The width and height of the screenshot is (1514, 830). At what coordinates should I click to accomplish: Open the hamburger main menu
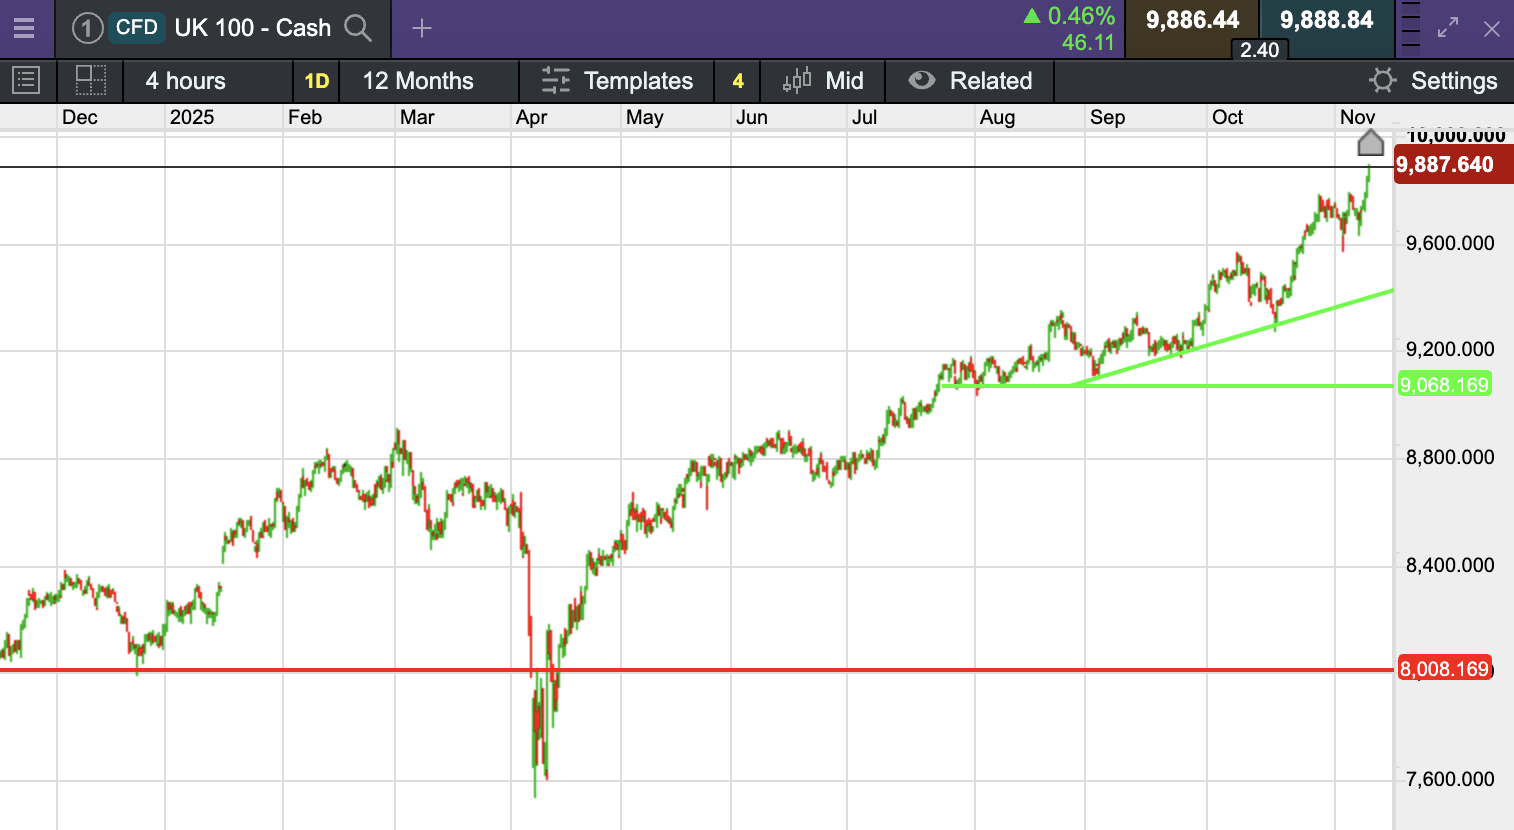24,28
